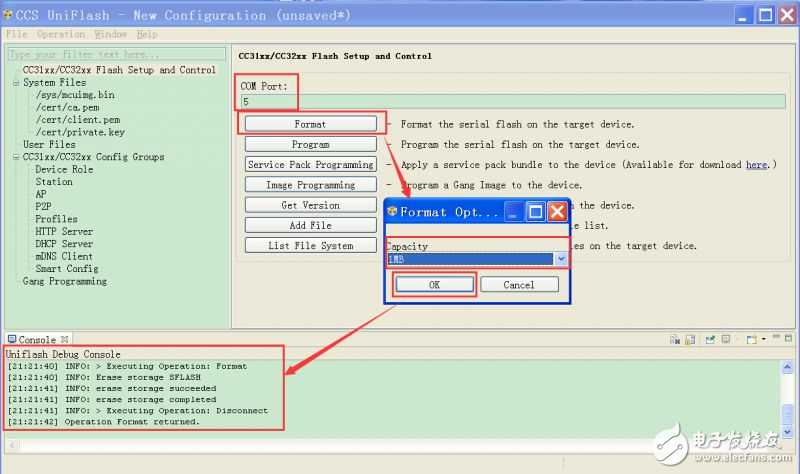Select Gang Programming in the tree
The width and height of the screenshot is (800, 474).
pos(65,281)
